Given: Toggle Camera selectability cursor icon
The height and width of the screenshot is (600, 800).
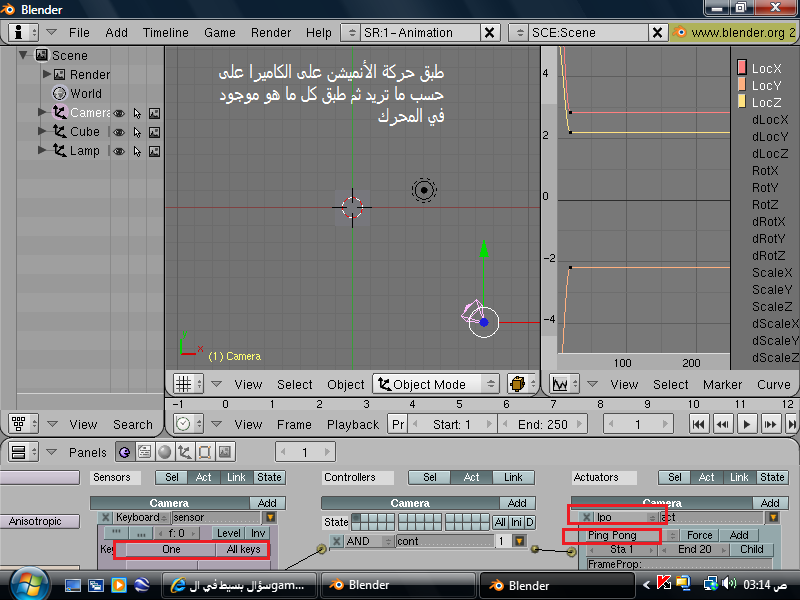Looking at the screenshot, I should [137, 113].
